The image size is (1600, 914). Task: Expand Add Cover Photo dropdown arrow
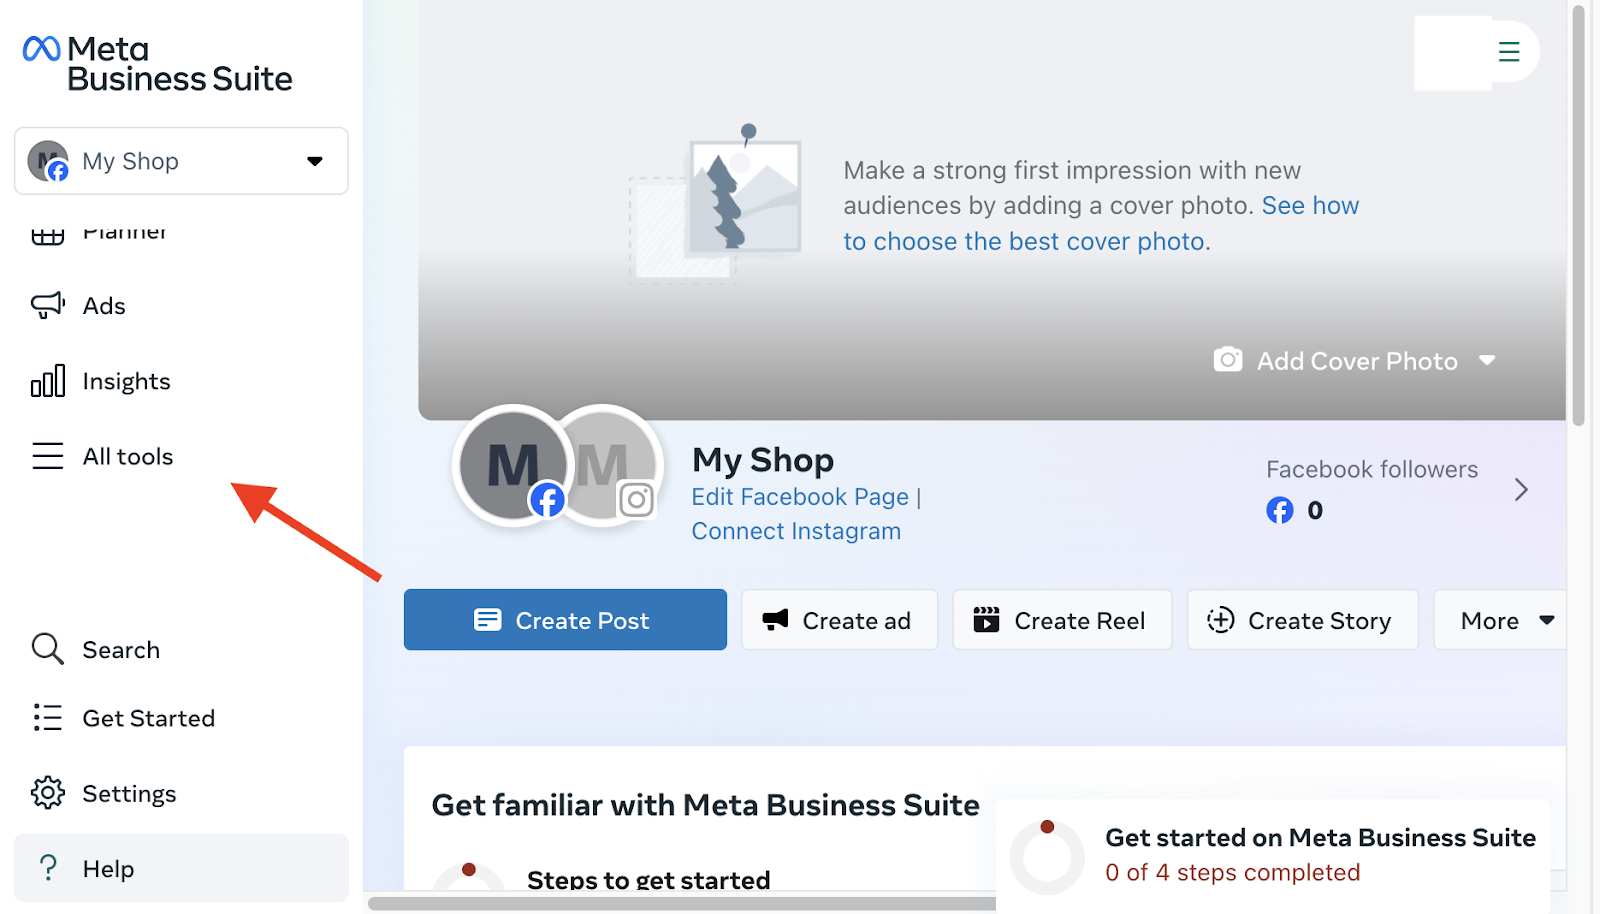point(1487,360)
